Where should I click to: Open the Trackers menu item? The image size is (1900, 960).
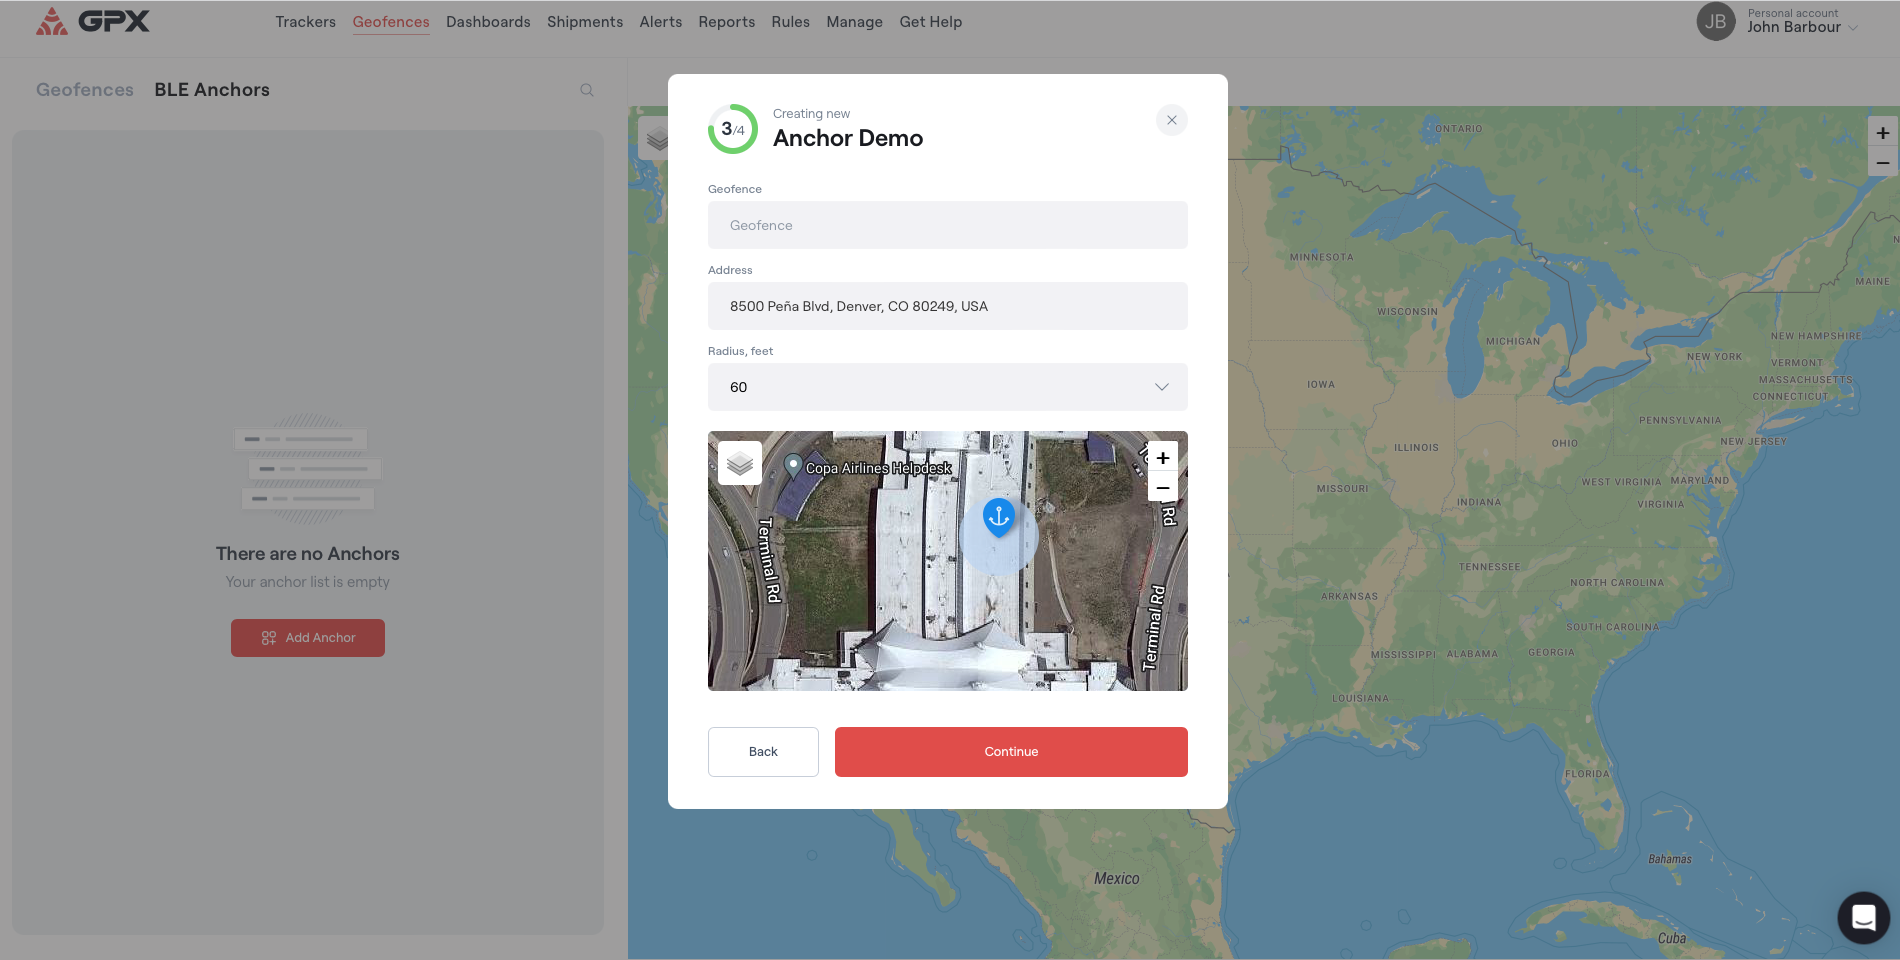[x=305, y=22]
